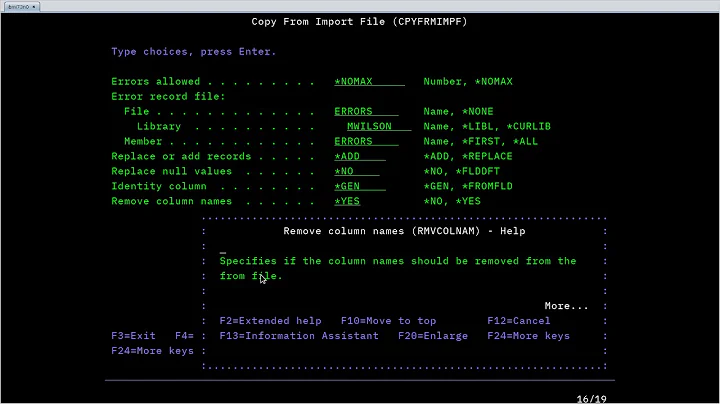Click the '*NO, *FLDDFT' choices hint

[461, 171]
